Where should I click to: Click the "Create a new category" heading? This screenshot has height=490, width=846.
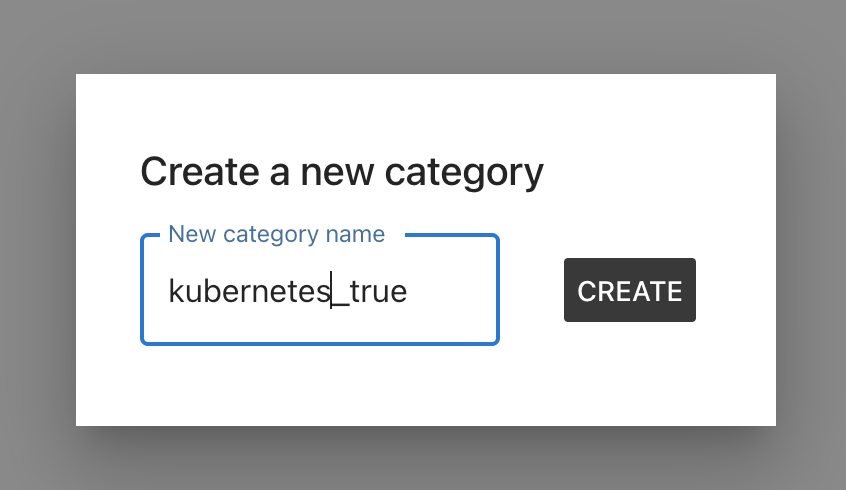(x=342, y=172)
